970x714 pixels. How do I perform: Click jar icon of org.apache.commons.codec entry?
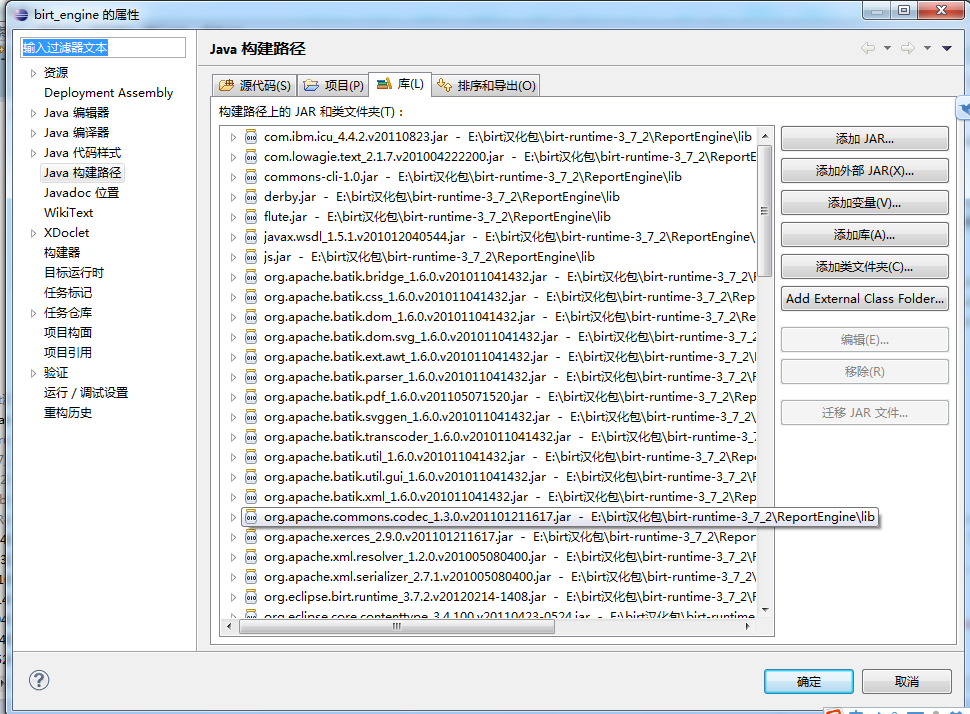tap(251, 517)
